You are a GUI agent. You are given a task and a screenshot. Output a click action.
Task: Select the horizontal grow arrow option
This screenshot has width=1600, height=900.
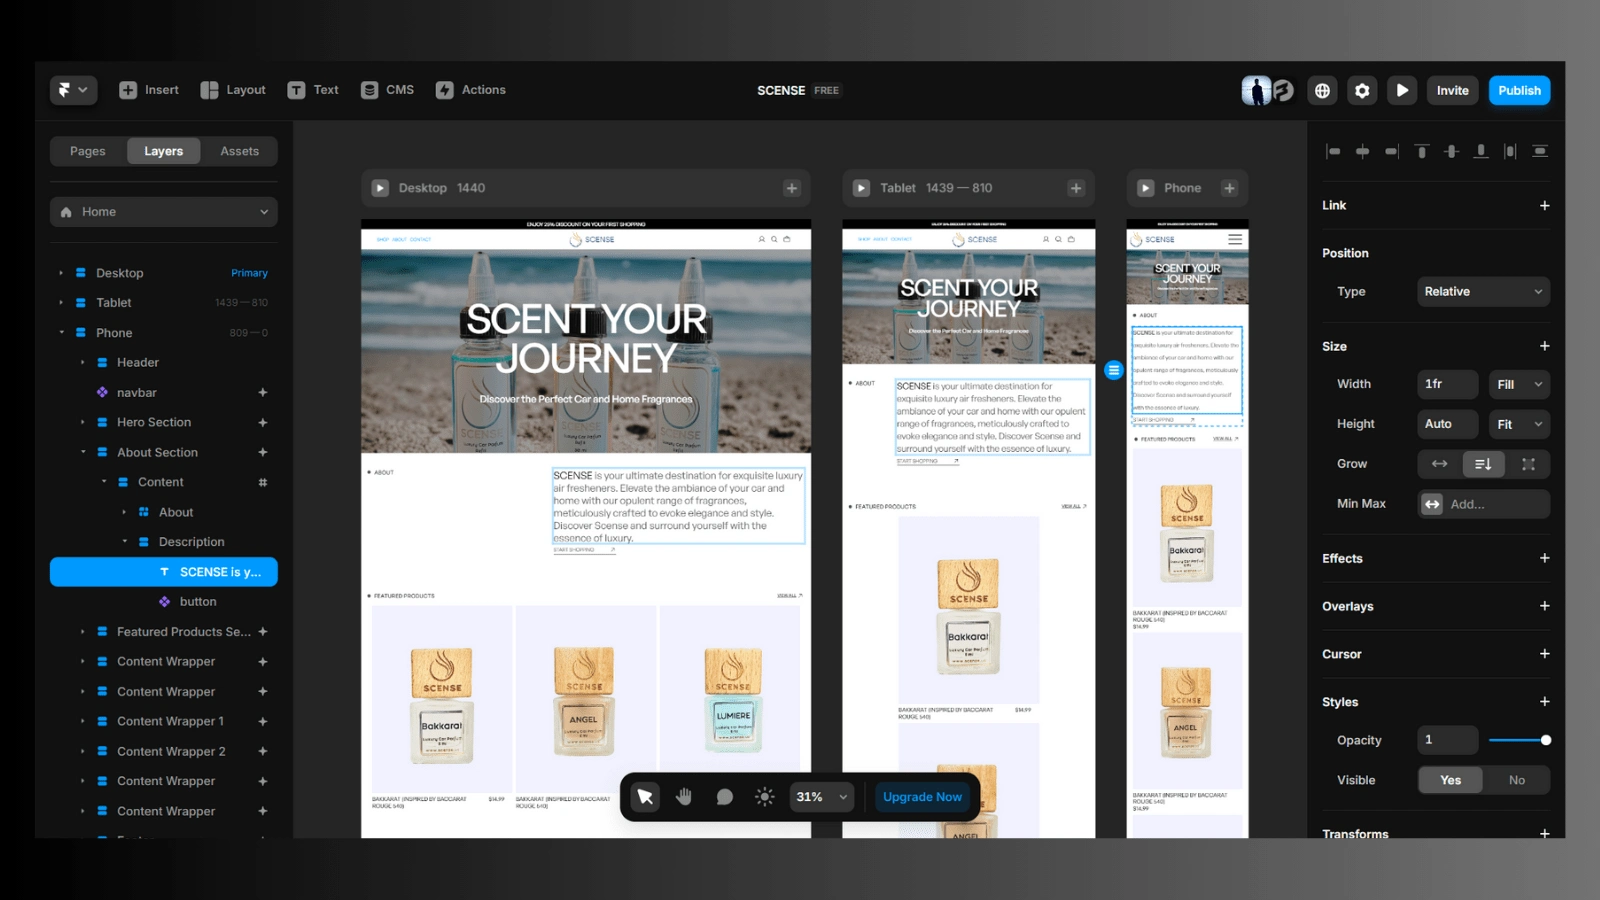tap(1439, 464)
